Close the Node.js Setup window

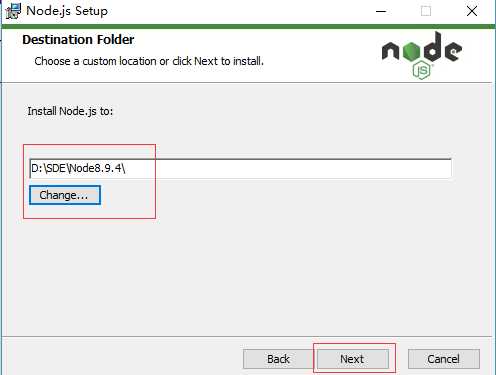coord(472,11)
